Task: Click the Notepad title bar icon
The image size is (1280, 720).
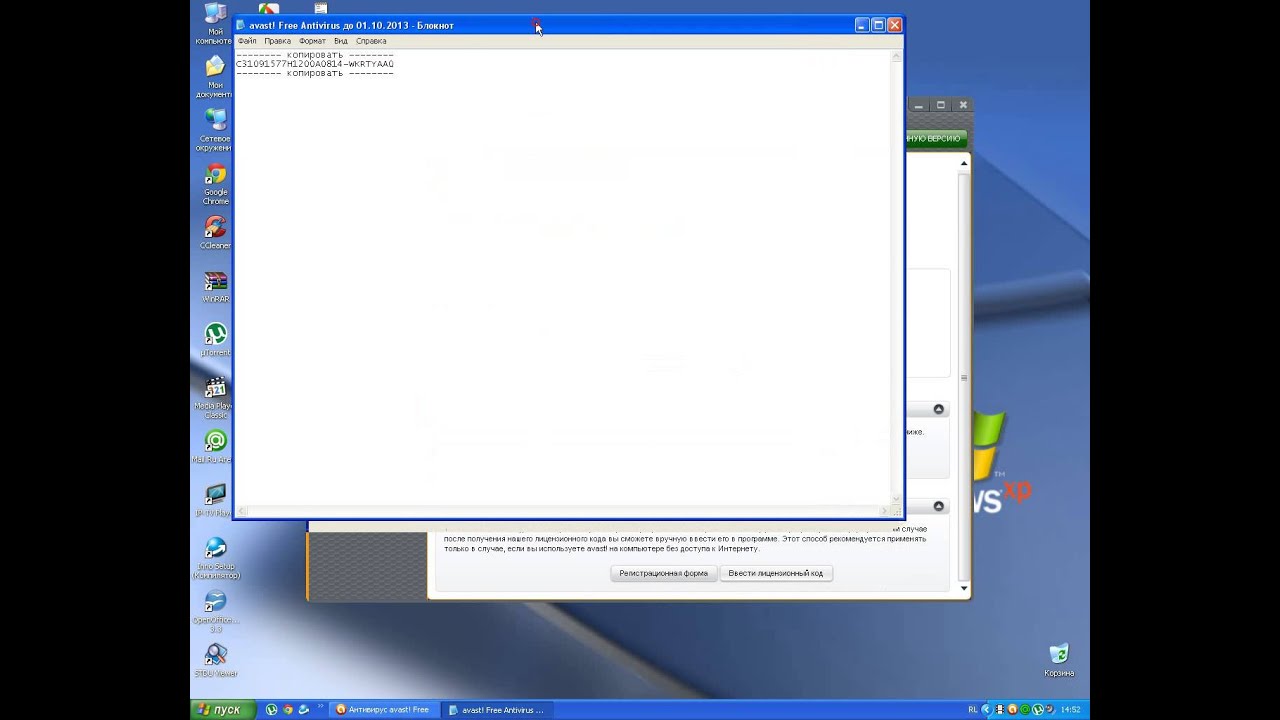Action: coord(241,25)
